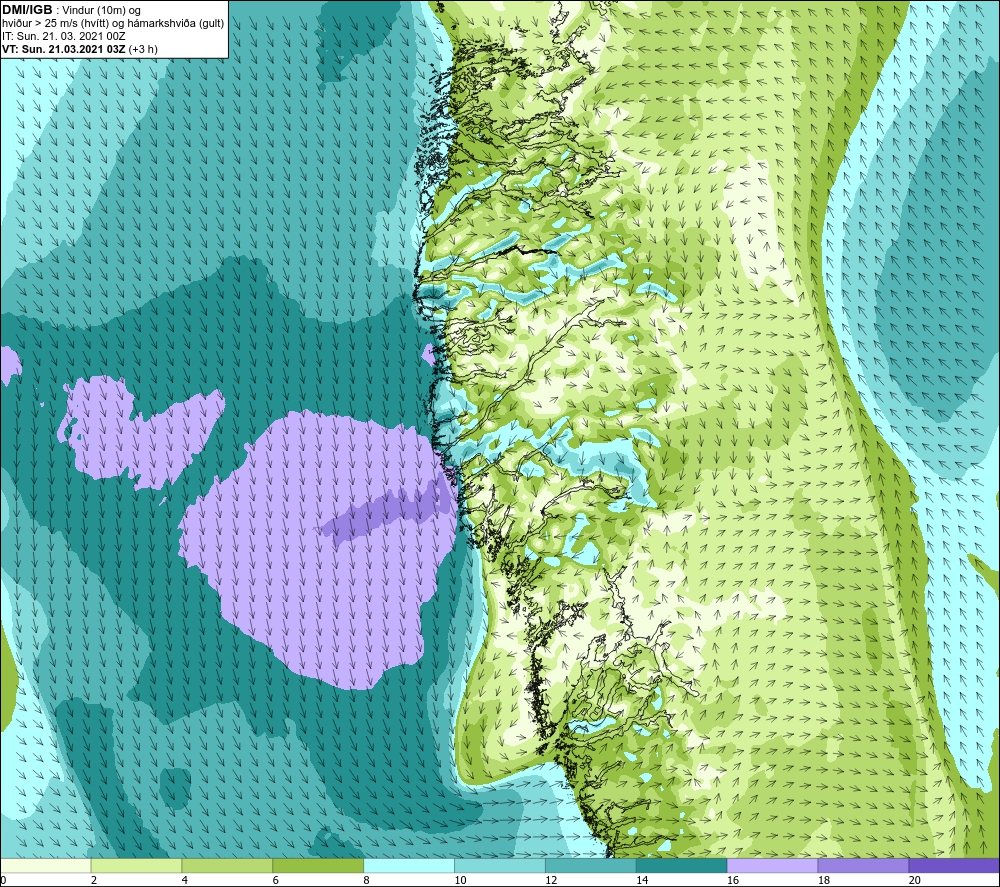Screen dimensions: 1000x887
Task: Click the legend scale label '12'
Action: click(x=551, y=881)
